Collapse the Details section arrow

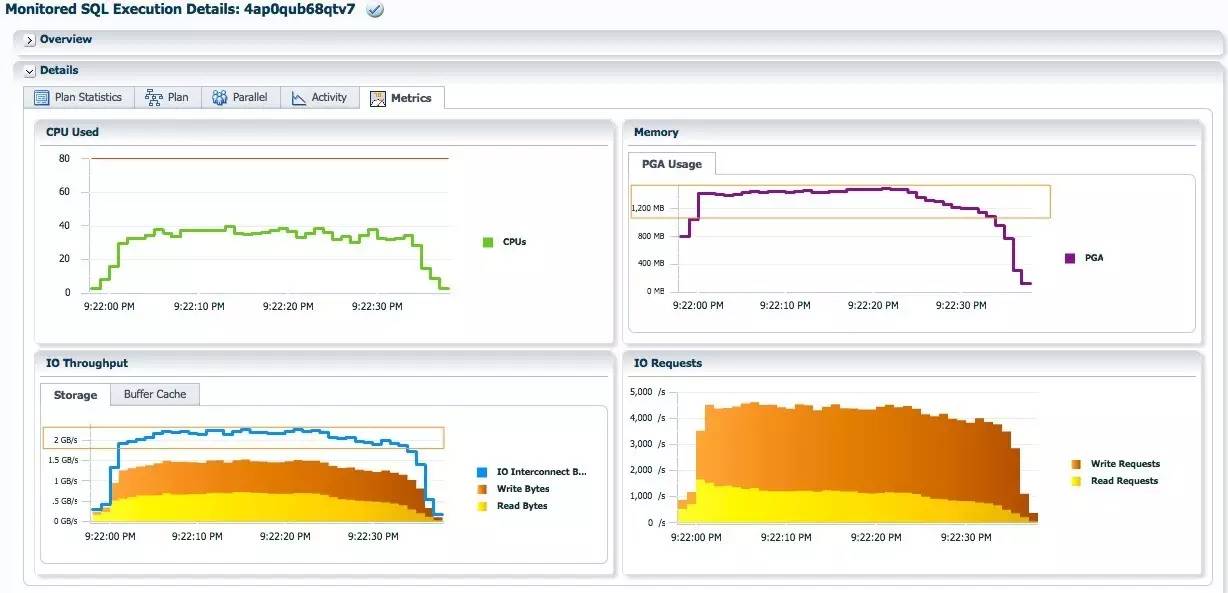click(x=30, y=71)
